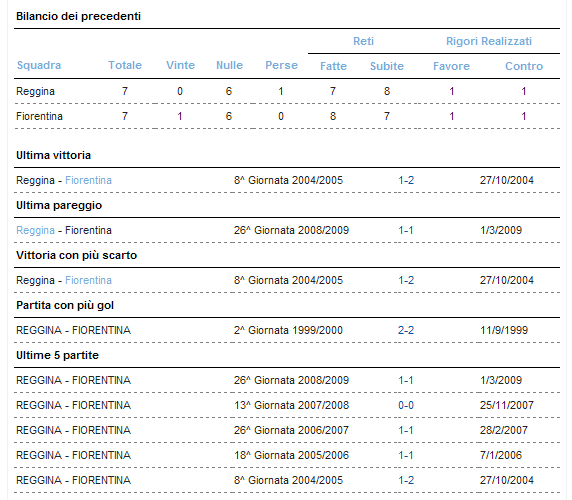Open the 0-0 score from 25/11/2007
The image size is (572, 500).
click(406, 405)
